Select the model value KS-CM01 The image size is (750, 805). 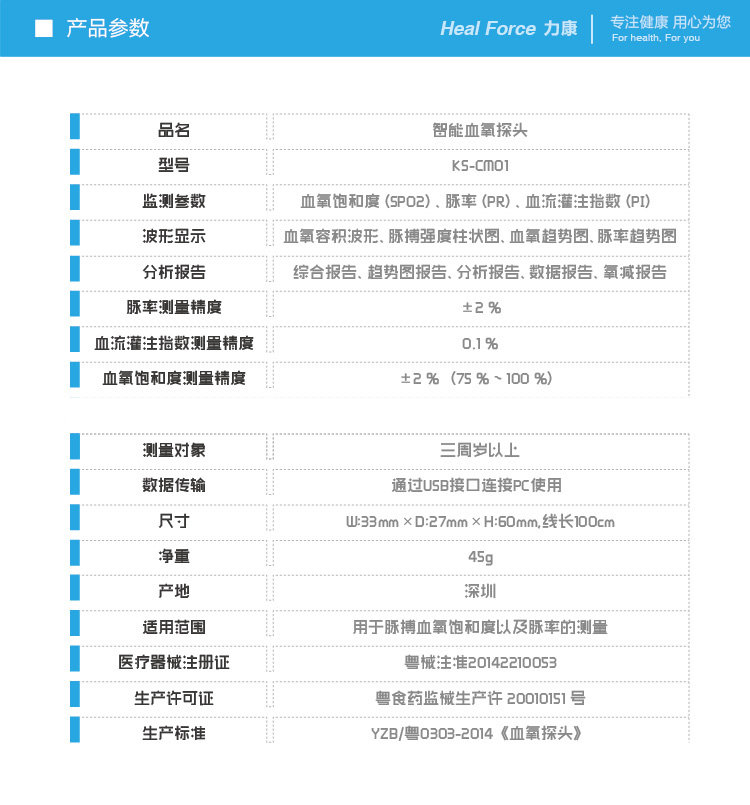pyautogui.click(x=480, y=166)
